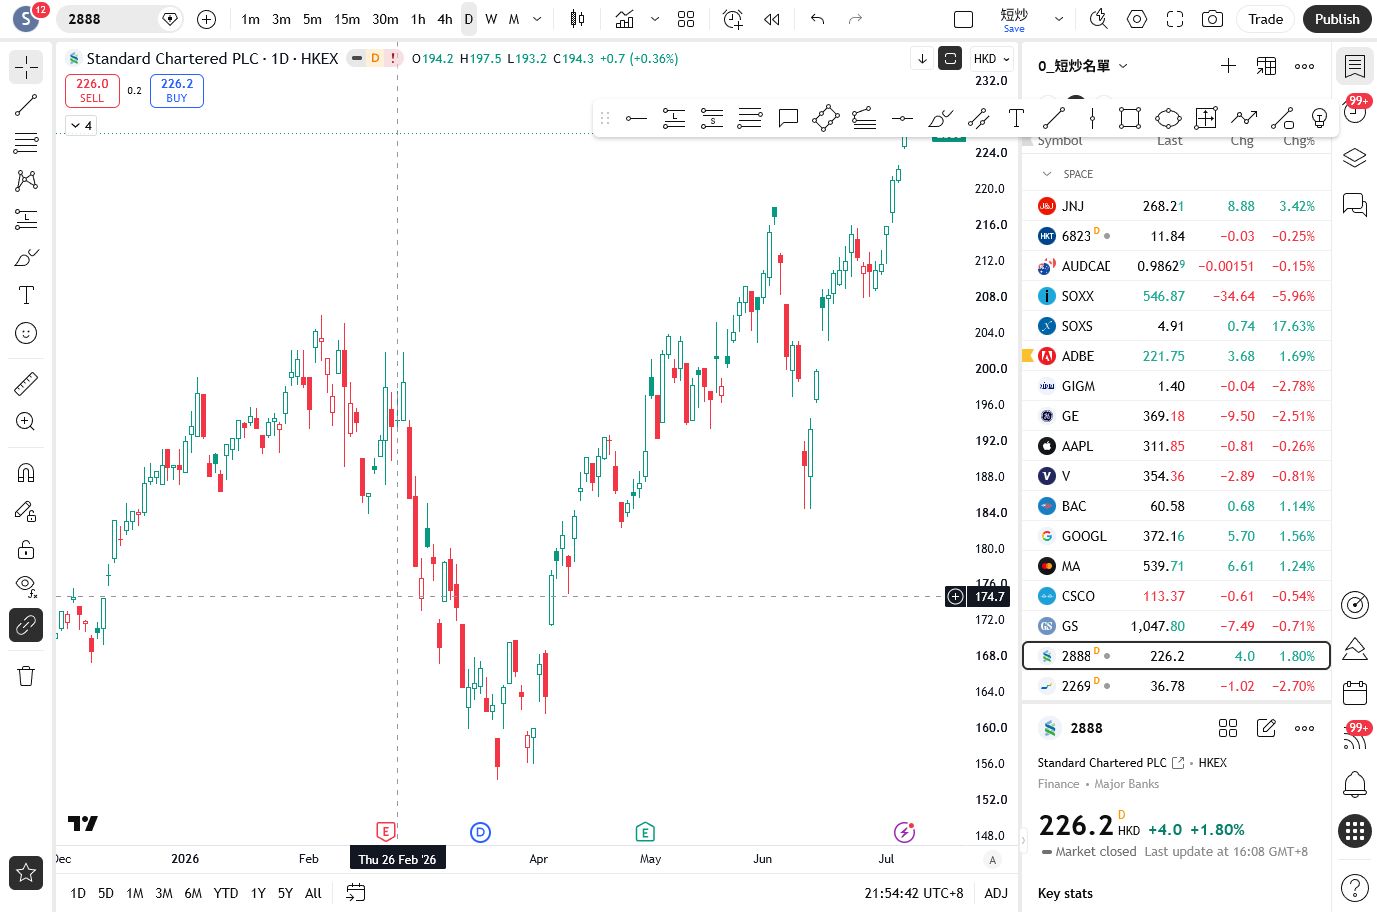This screenshot has height=912, width=1377.
Task: Open the layout setup square icon
Action: pos(964,19)
